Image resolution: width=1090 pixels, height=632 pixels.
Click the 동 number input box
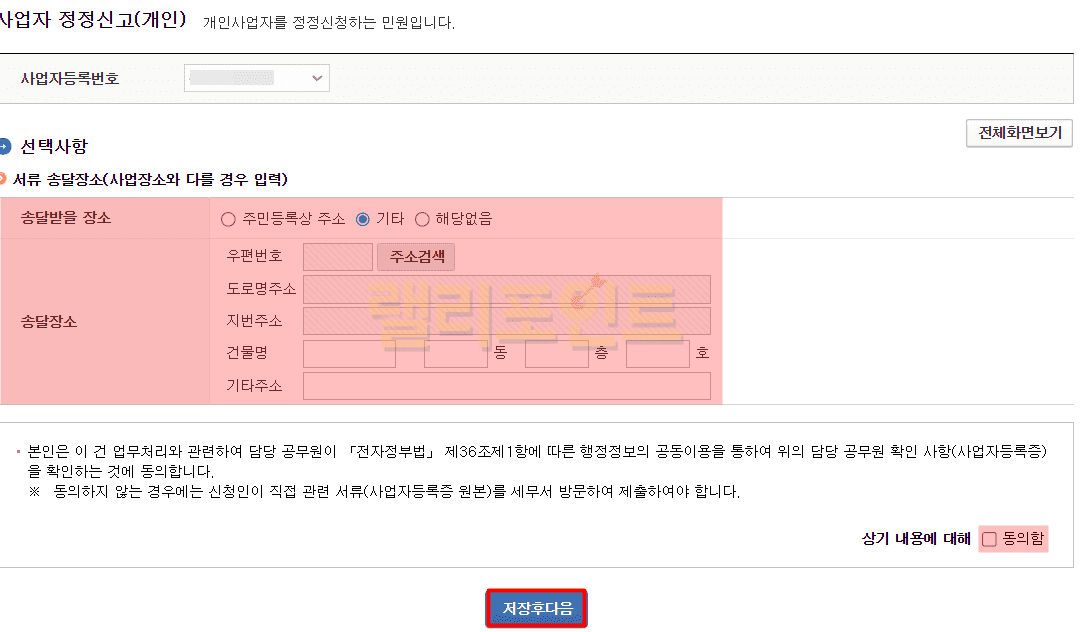coord(455,354)
